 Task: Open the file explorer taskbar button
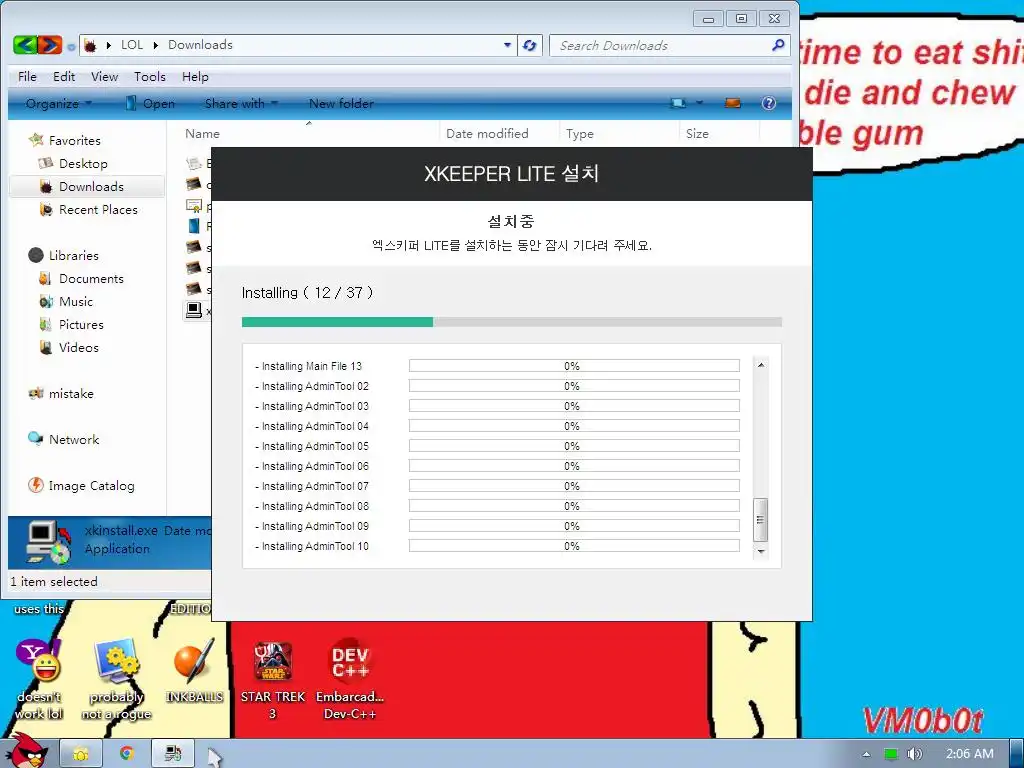(x=81, y=754)
